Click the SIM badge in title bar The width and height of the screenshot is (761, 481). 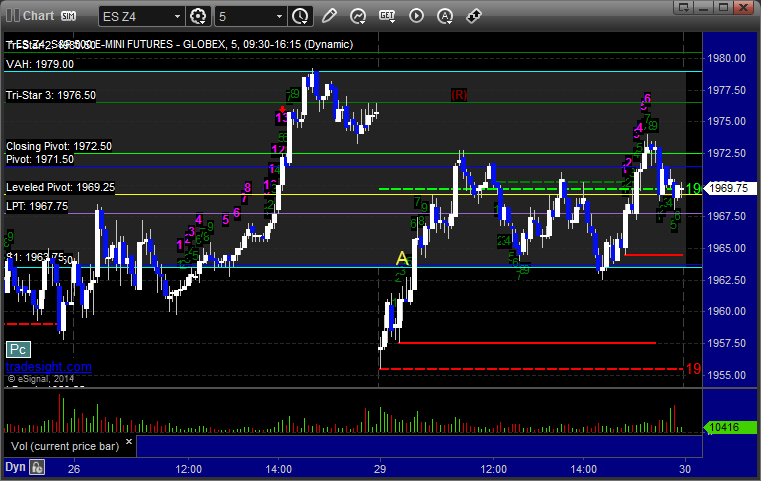(68, 16)
